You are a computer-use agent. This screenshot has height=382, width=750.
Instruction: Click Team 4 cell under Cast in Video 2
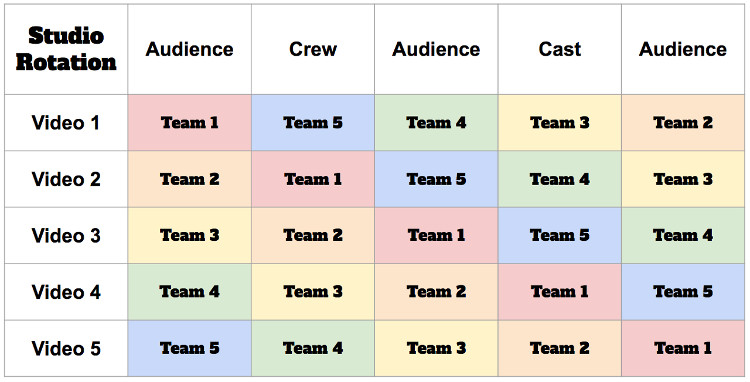point(560,179)
